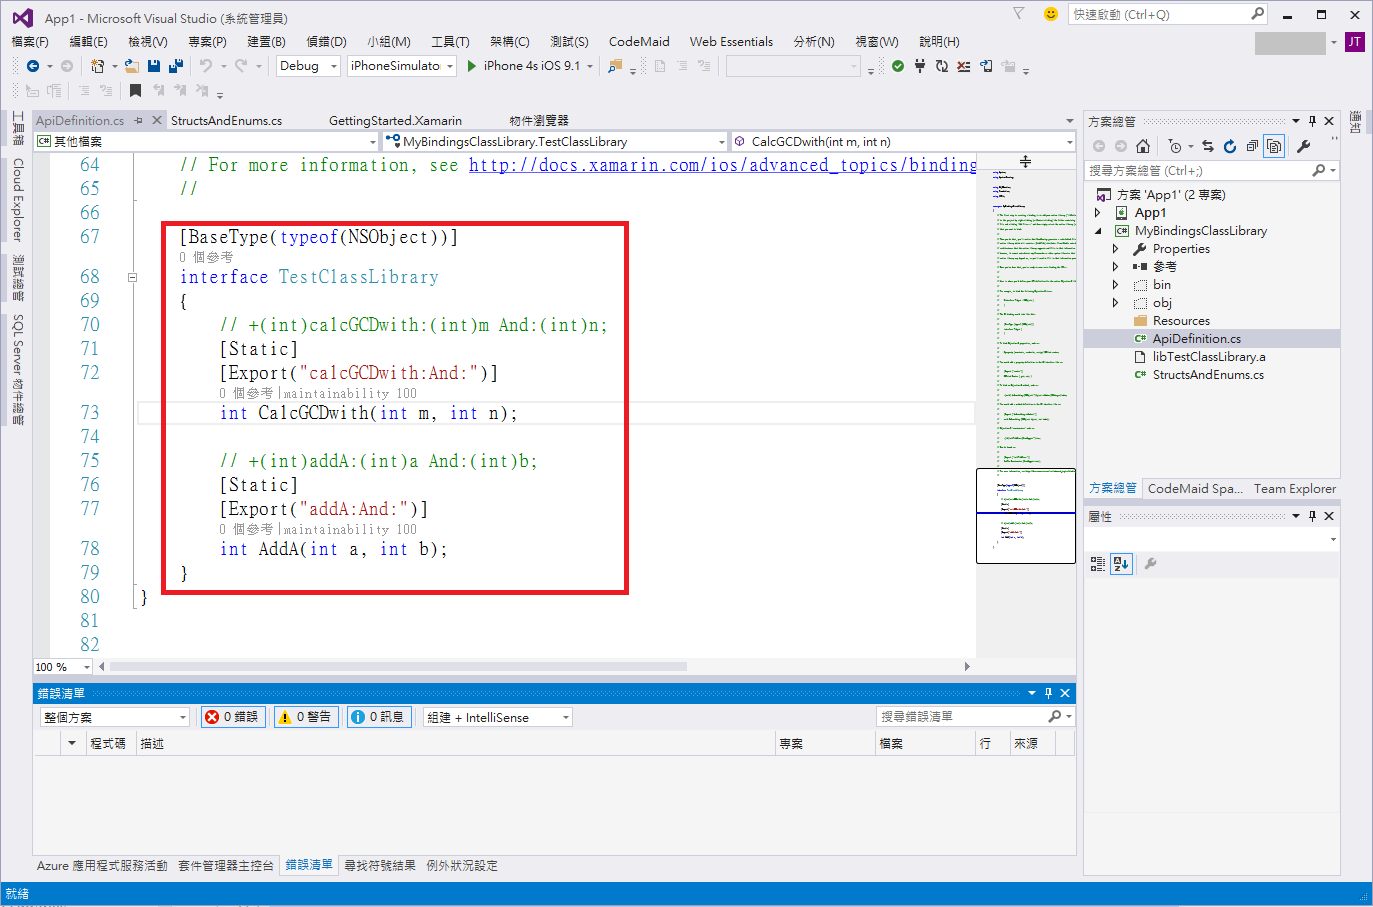Click the Categorized view icon in 屬性 panel
Image resolution: width=1373 pixels, height=907 pixels.
pos(1098,564)
